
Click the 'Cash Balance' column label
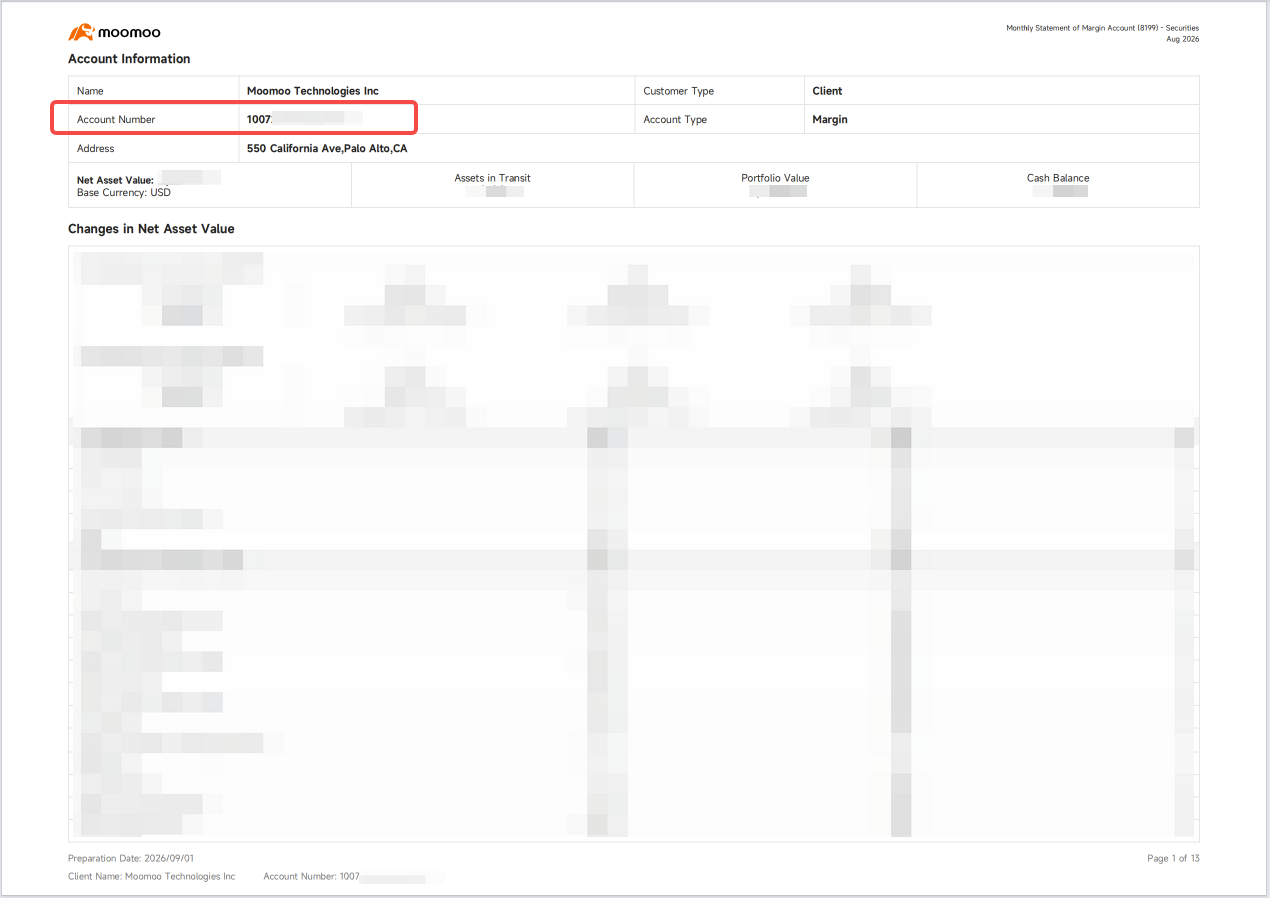pos(1058,178)
